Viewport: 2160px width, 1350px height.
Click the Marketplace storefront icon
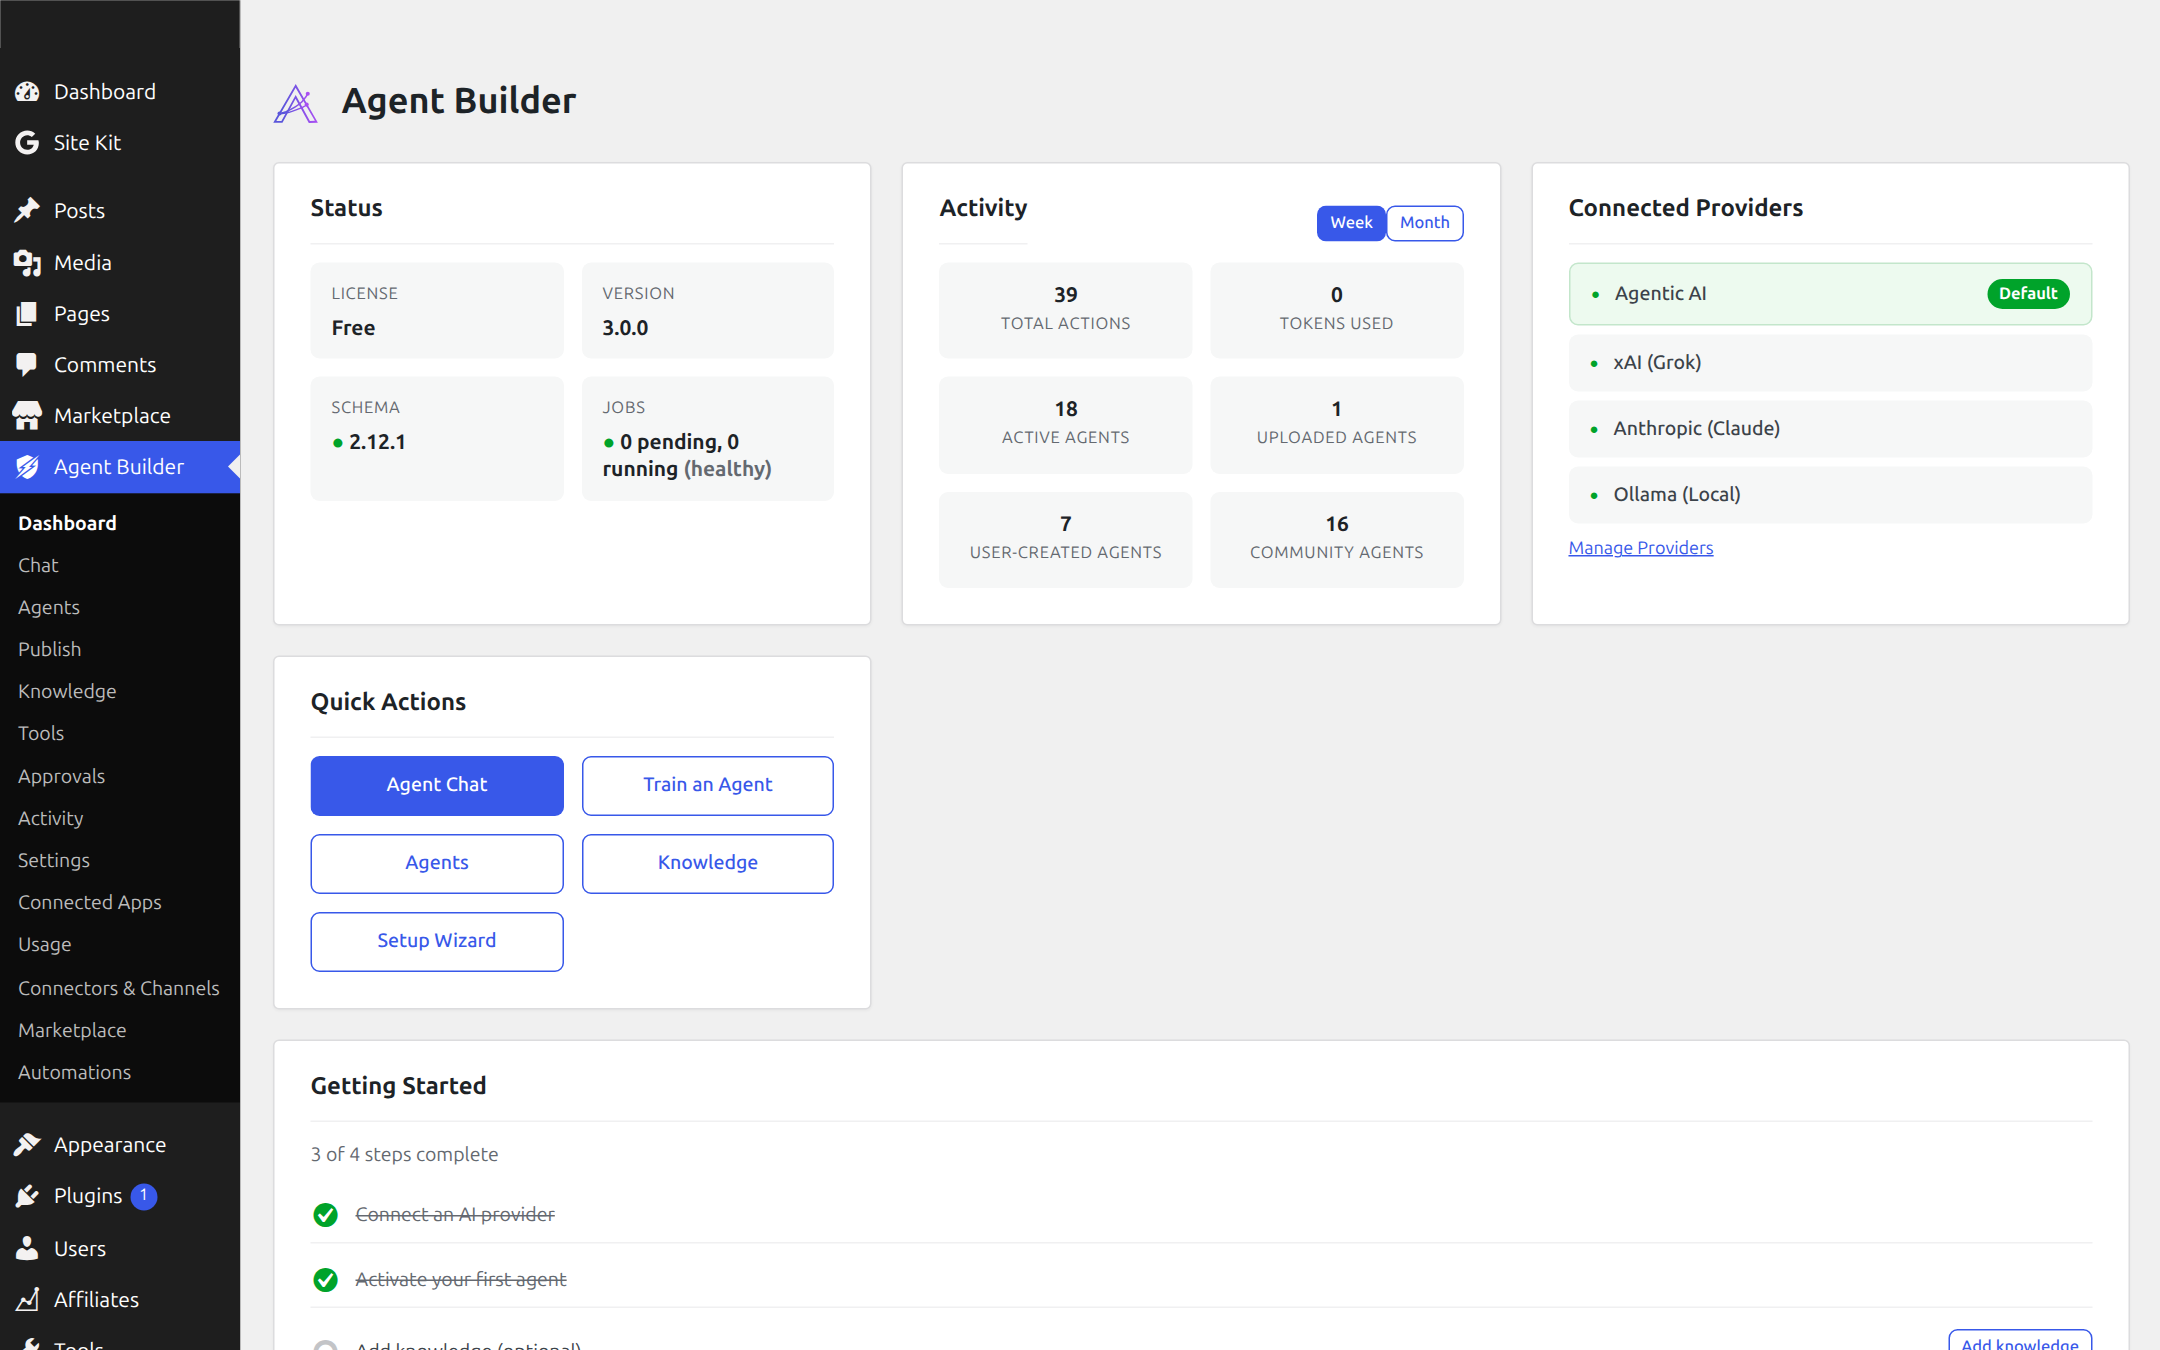[27, 416]
